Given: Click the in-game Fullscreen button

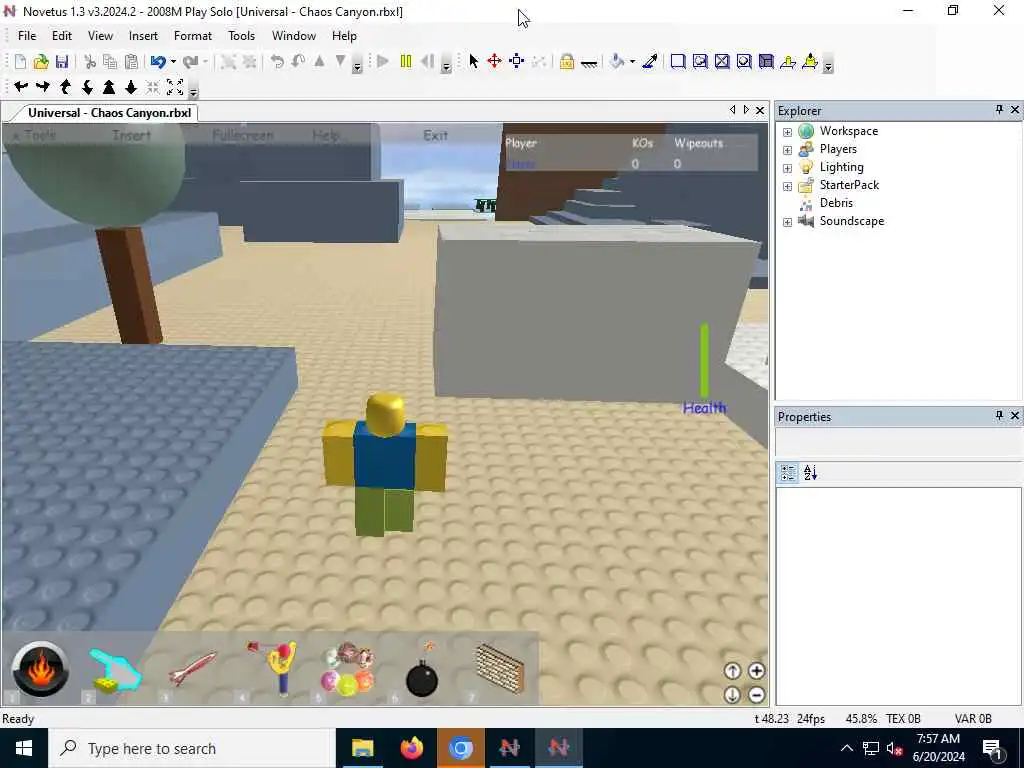Looking at the screenshot, I should click(x=243, y=136).
